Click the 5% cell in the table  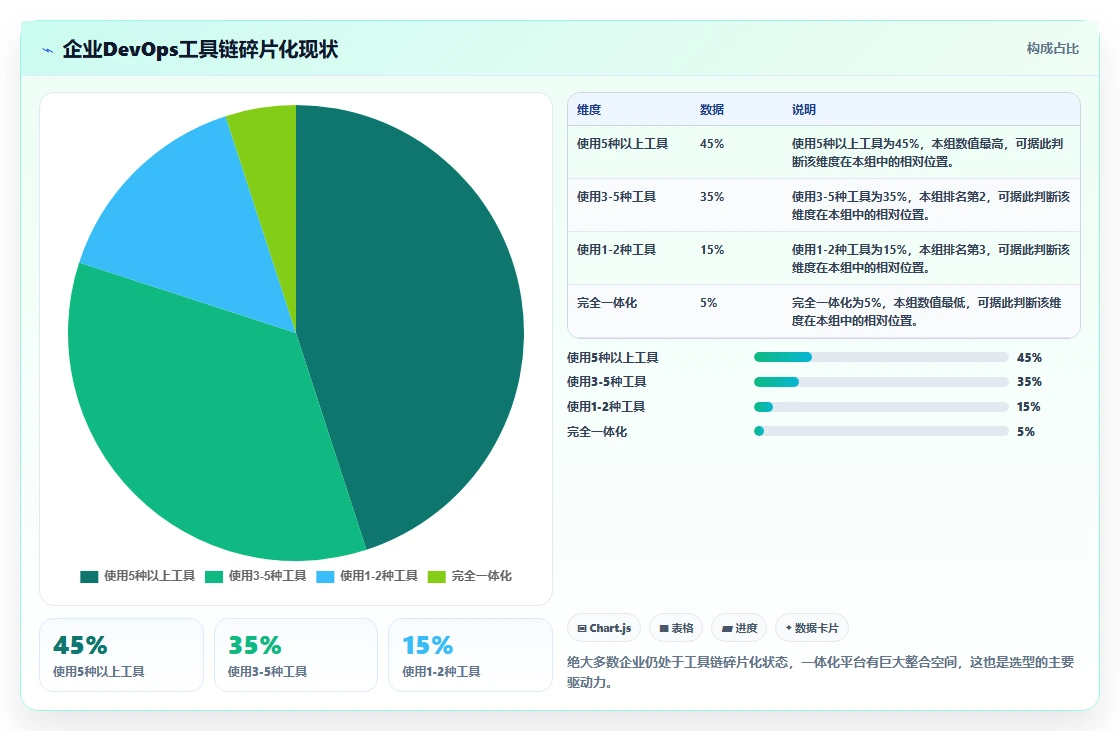coord(708,303)
